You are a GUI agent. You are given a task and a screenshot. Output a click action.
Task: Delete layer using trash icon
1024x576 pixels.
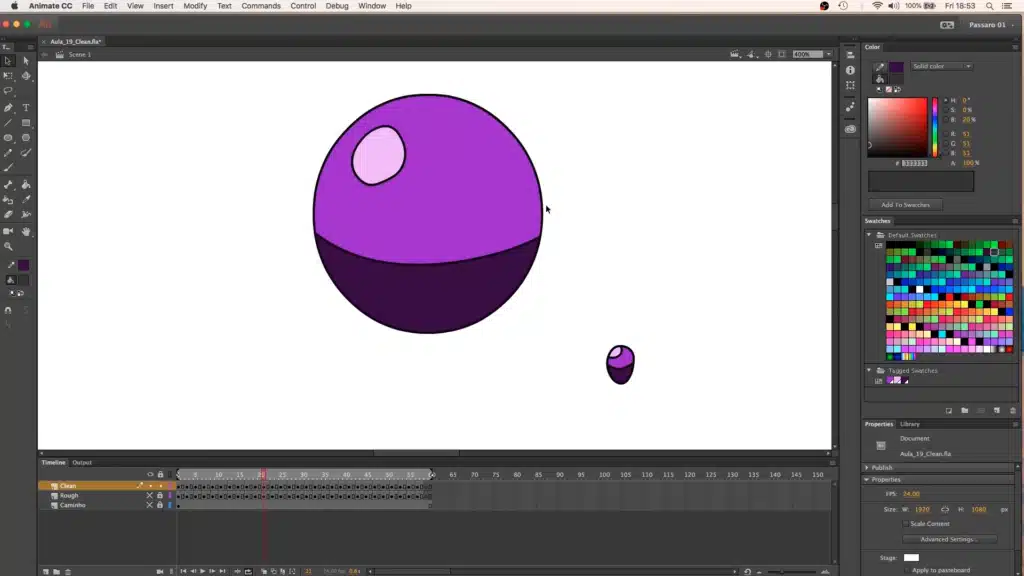pyautogui.click(x=68, y=571)
